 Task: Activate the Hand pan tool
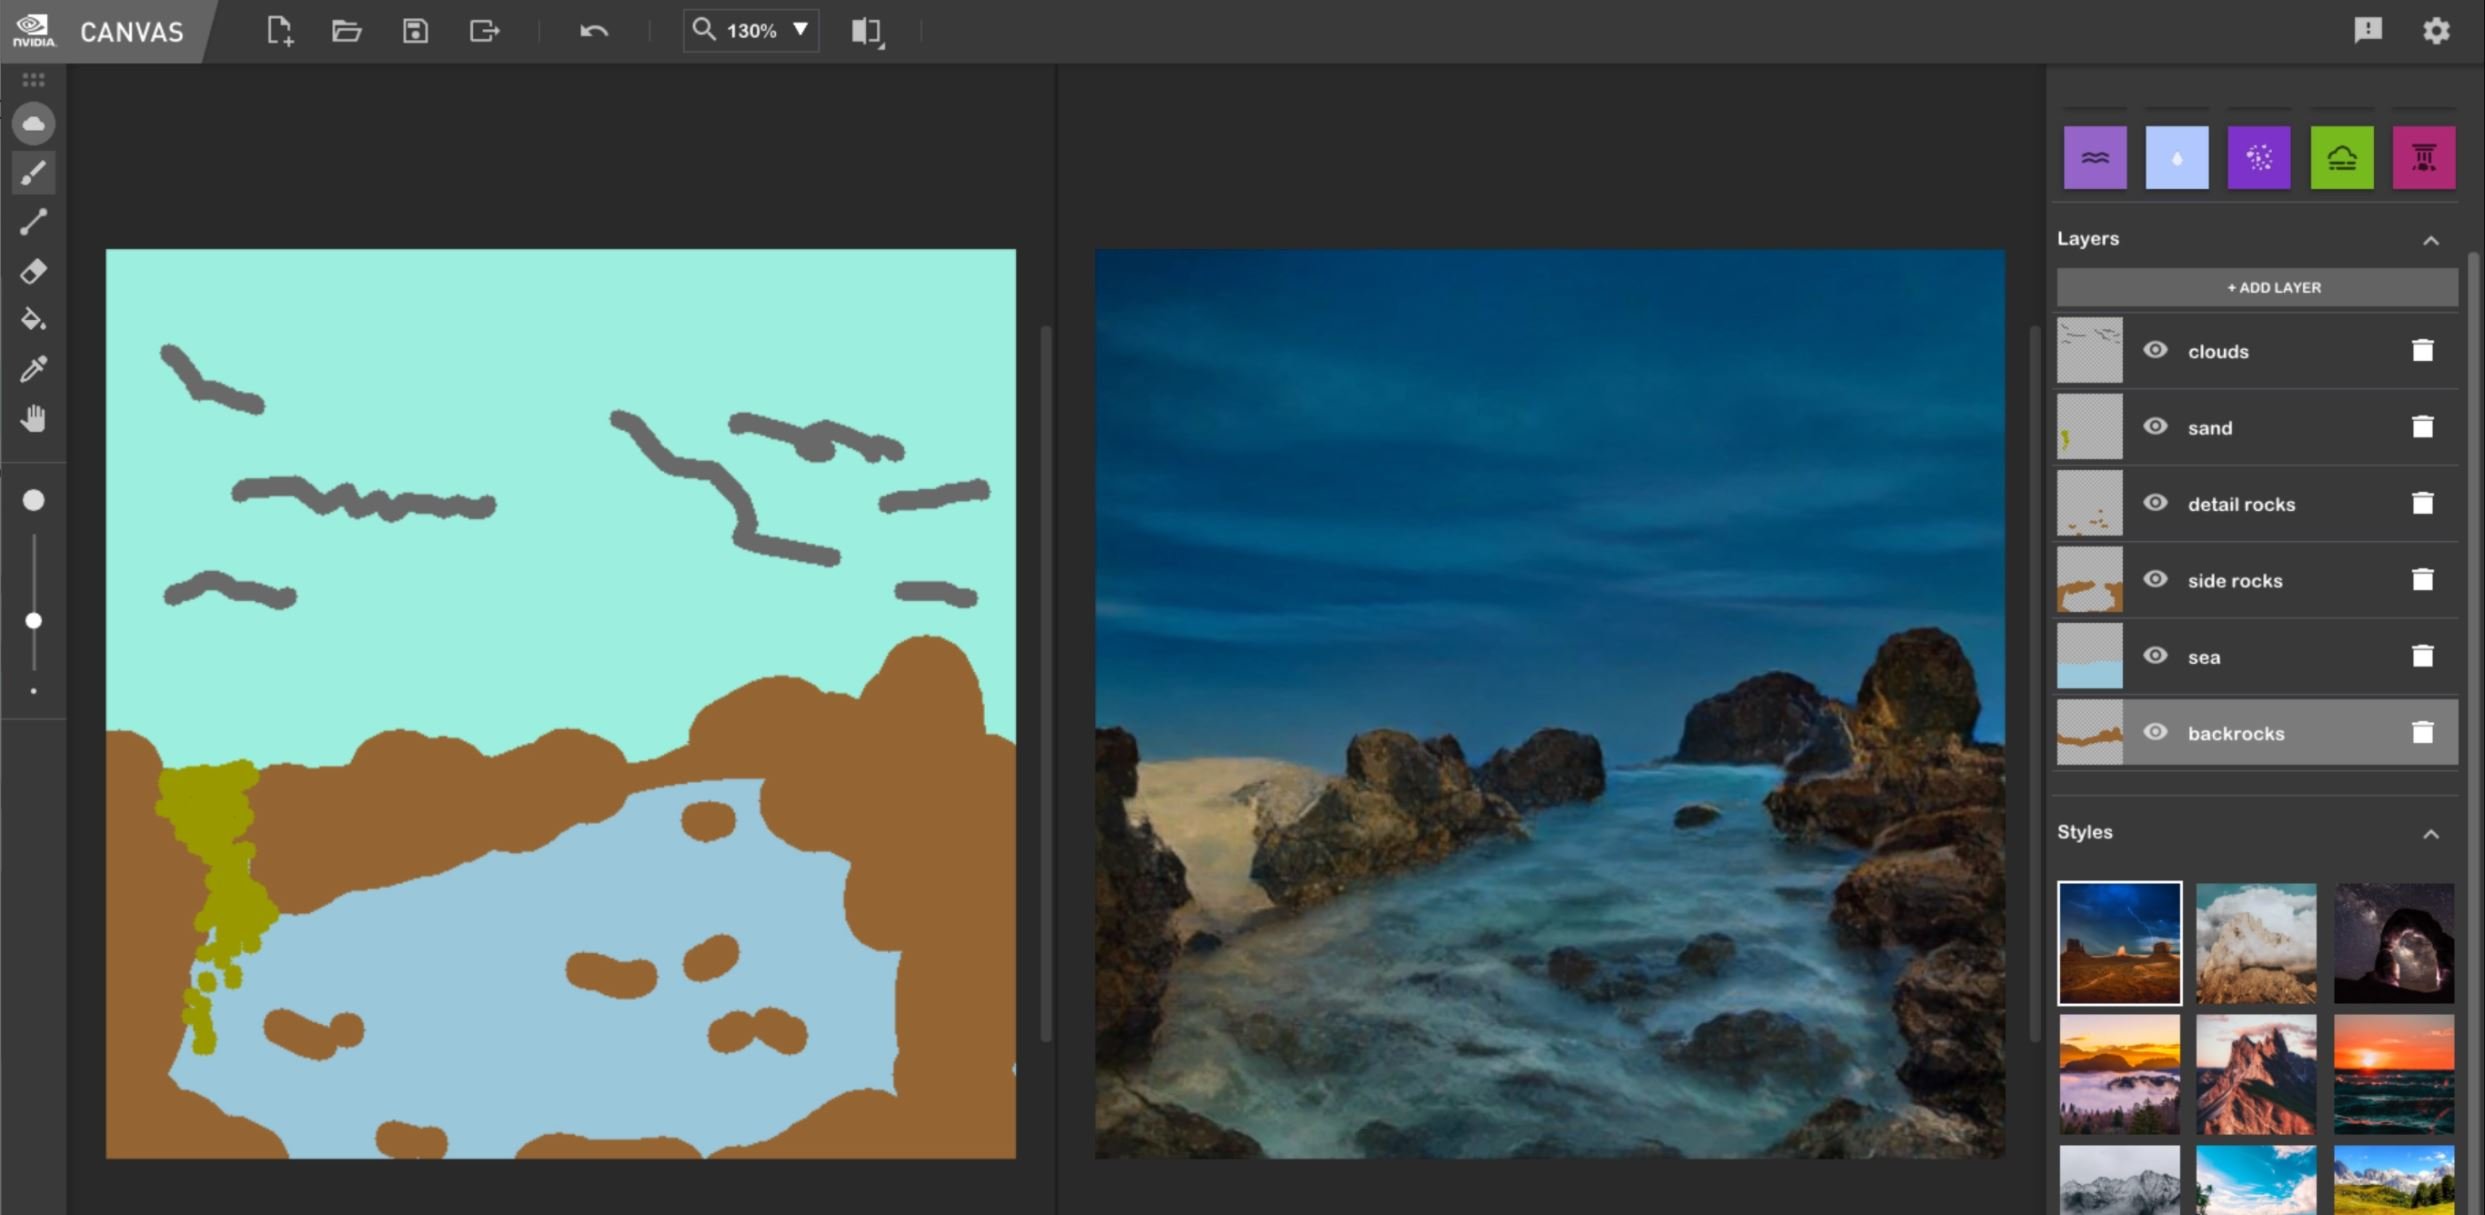(34, 418)
